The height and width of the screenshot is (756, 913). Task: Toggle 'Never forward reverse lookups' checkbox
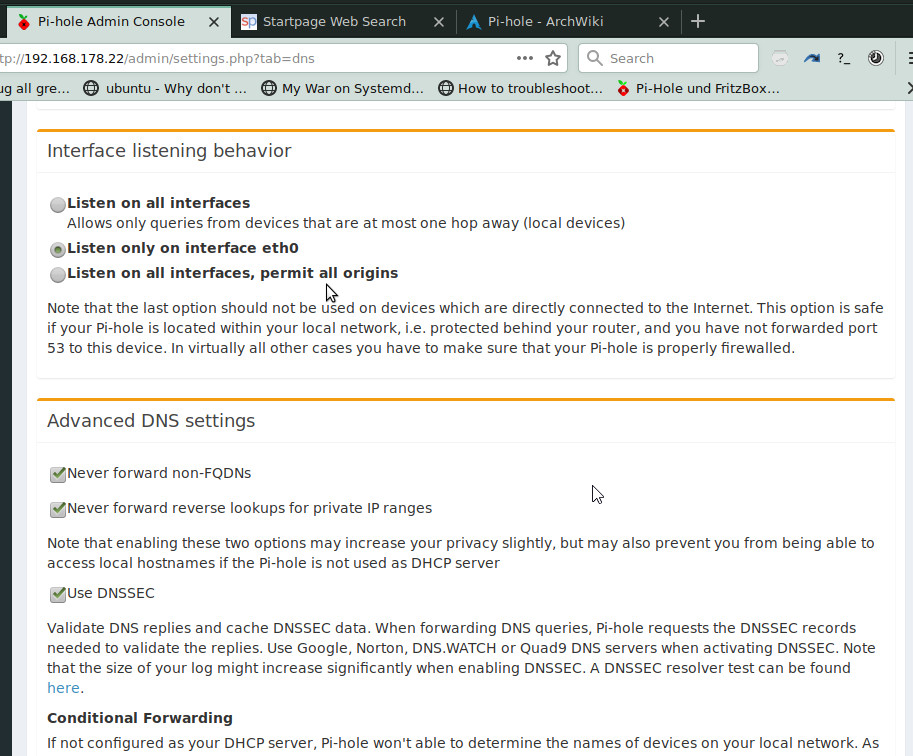point(58,510)
